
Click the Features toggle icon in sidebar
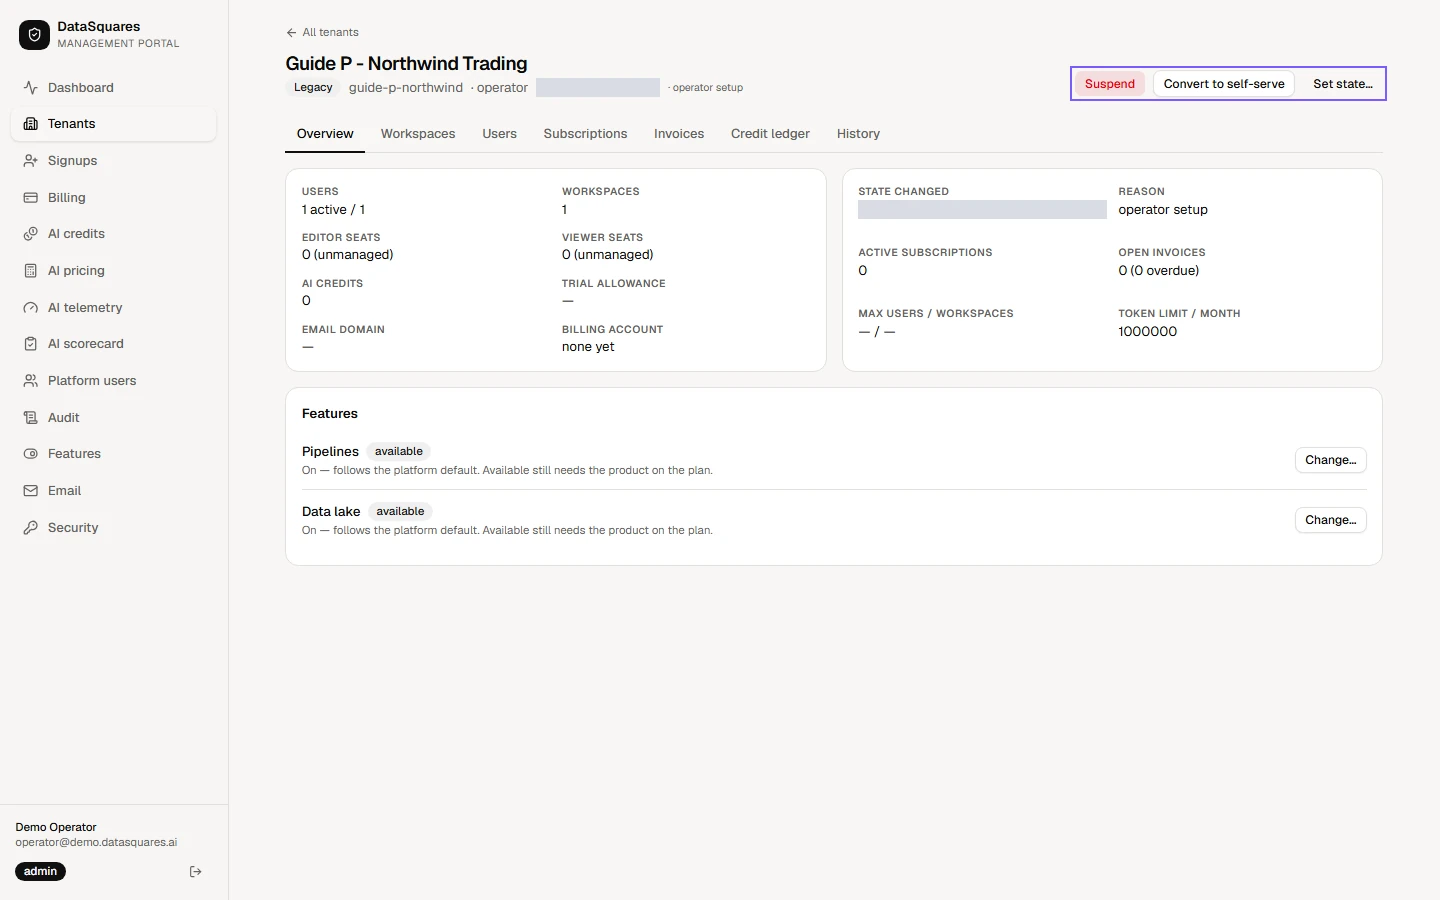[x=31, y=454]
